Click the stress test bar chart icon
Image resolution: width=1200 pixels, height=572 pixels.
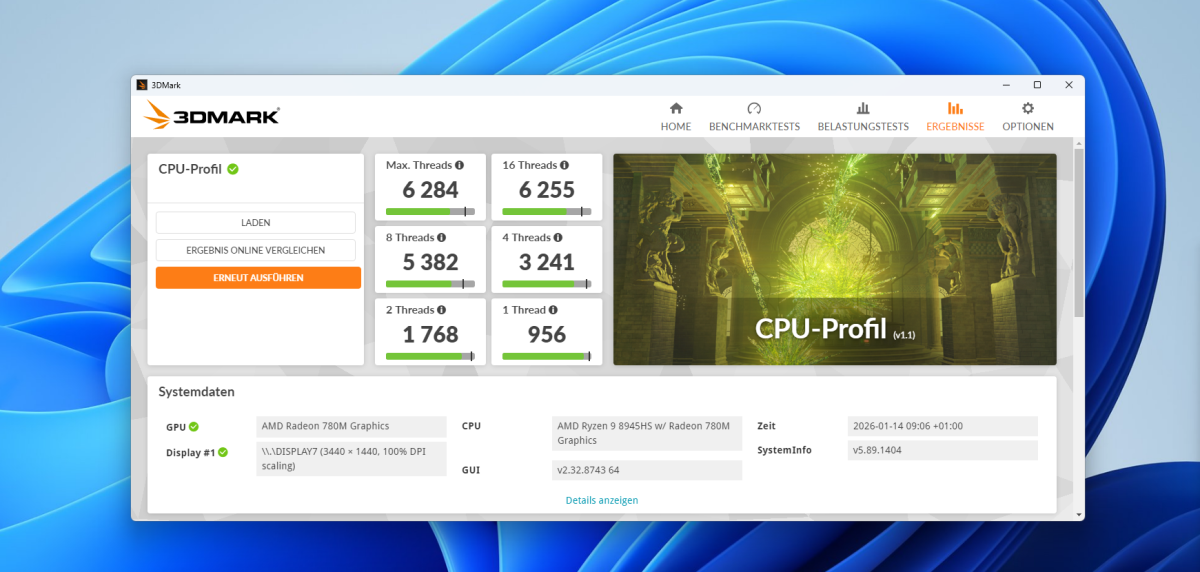(863, 108)
